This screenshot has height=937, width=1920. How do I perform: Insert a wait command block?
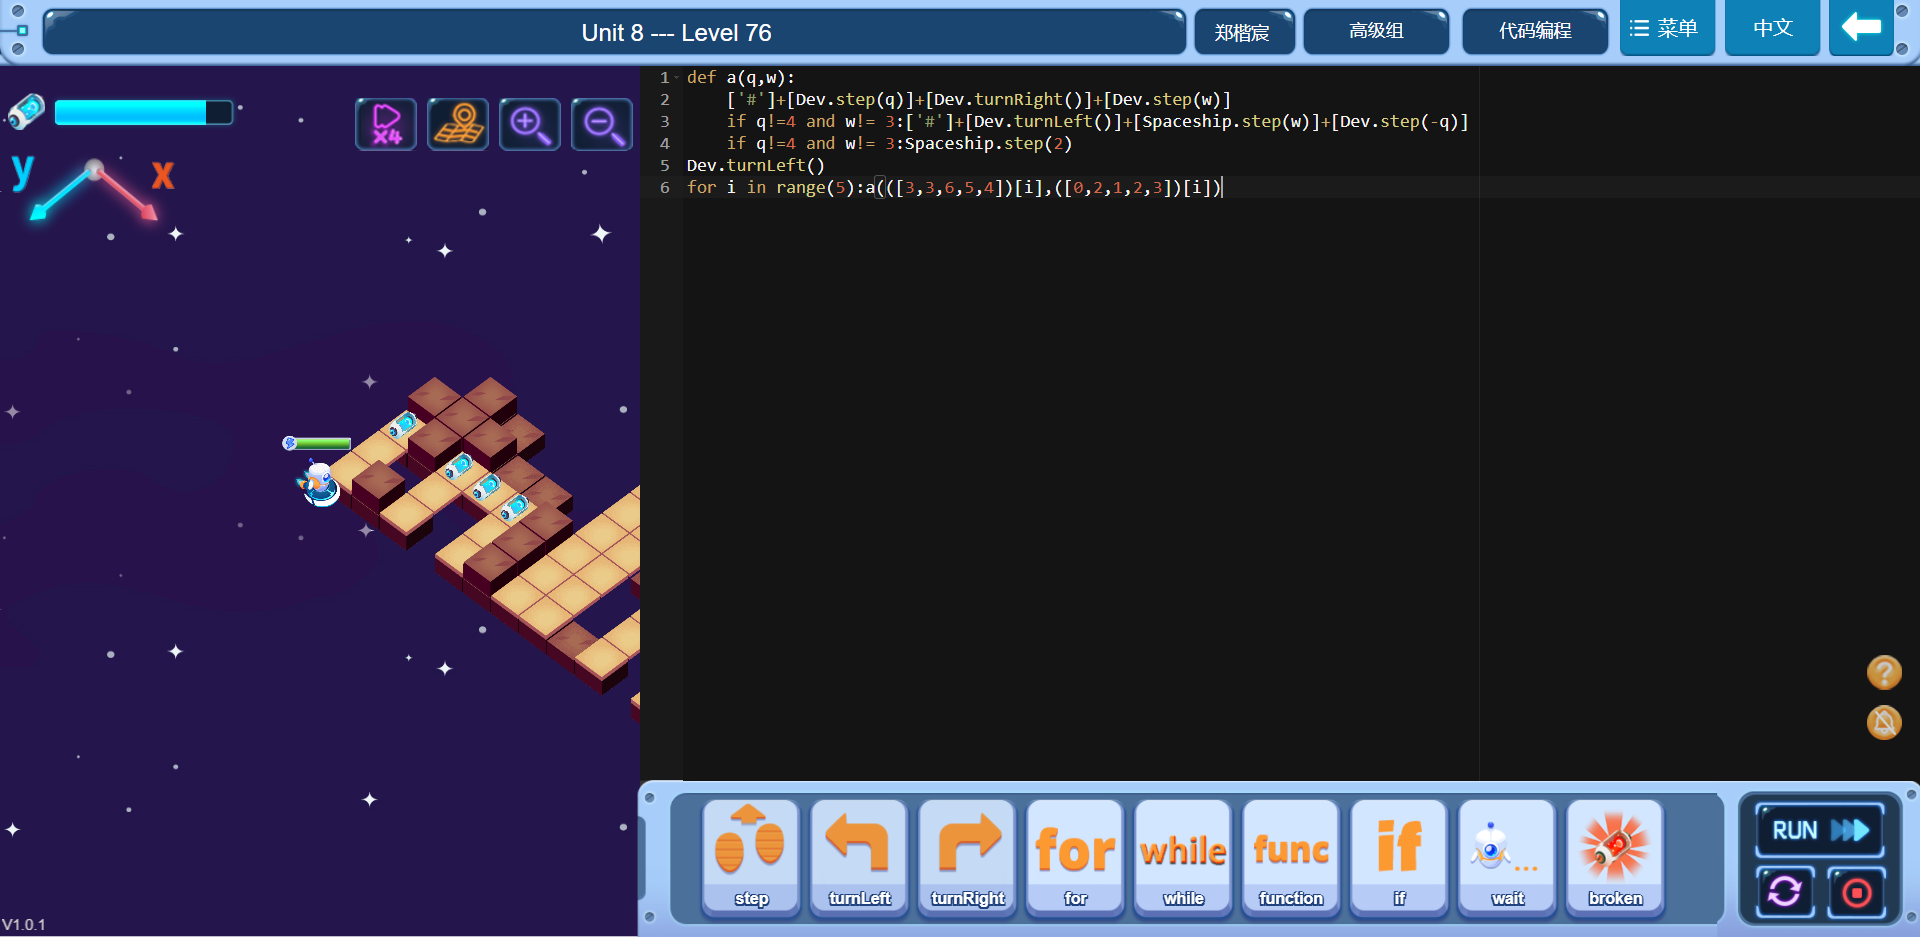tap(1507, 857)
